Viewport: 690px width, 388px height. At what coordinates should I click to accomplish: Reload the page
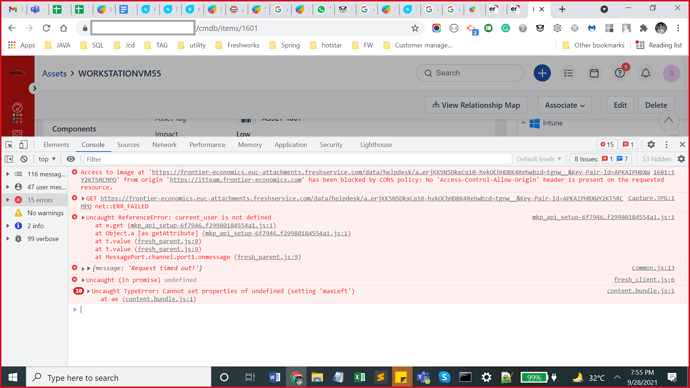pyautogui.click(x=46, y=28)
